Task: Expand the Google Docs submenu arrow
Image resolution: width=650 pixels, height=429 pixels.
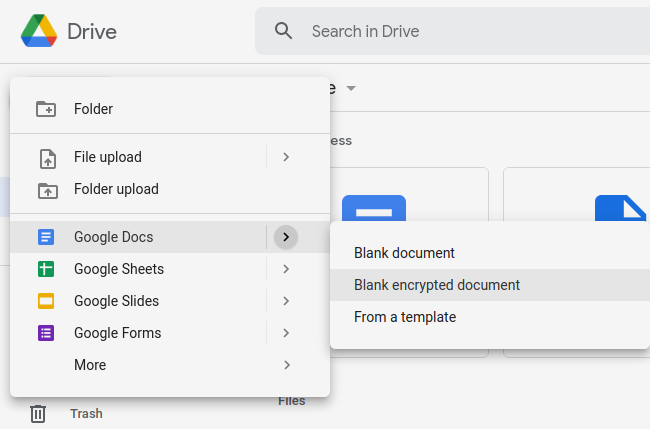Action: coord(286,237)
